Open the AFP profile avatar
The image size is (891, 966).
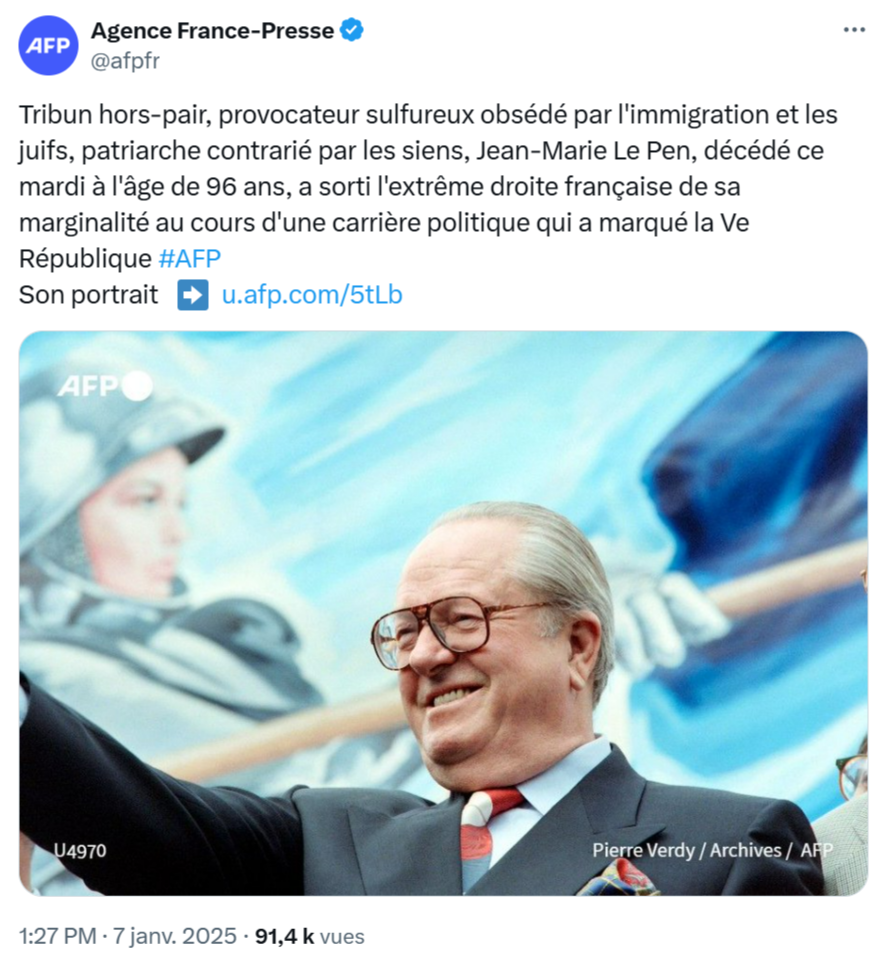click(x=48, y=46)
